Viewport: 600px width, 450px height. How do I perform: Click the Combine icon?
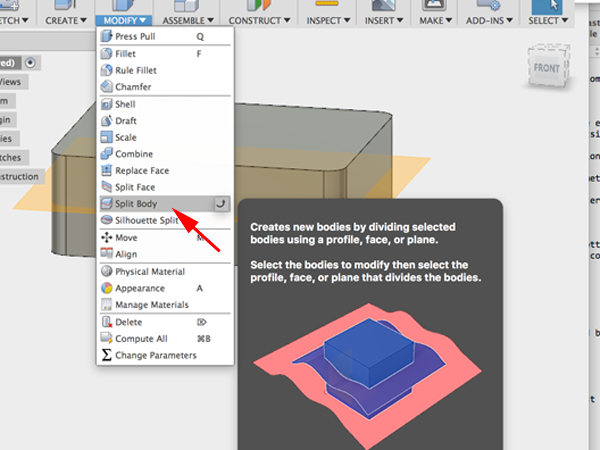tap(106, 154)
